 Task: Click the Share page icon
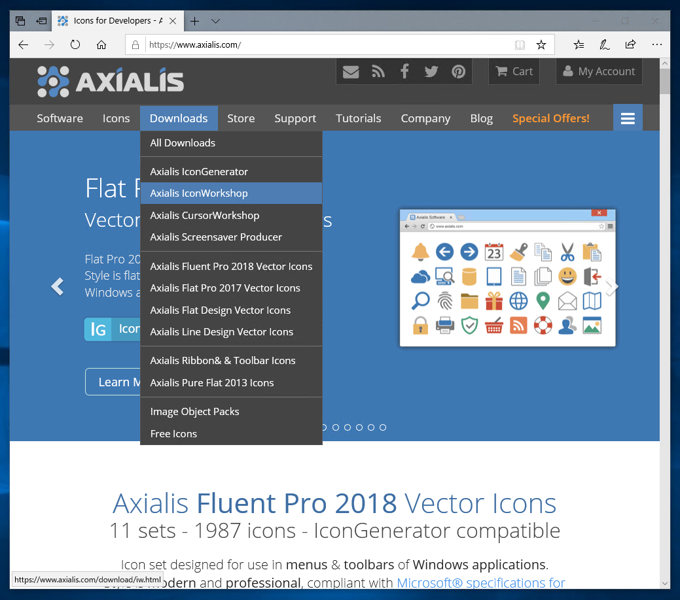(630, 45)
